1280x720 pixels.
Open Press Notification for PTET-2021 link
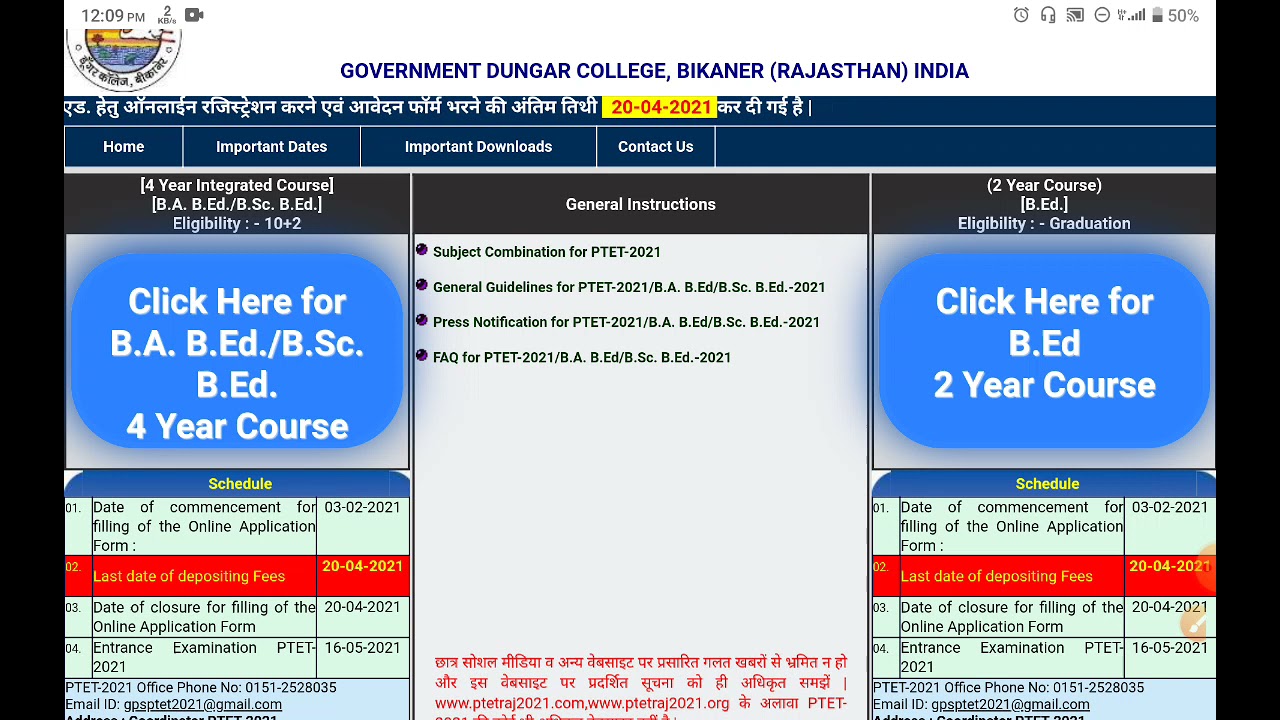[626, 322]
